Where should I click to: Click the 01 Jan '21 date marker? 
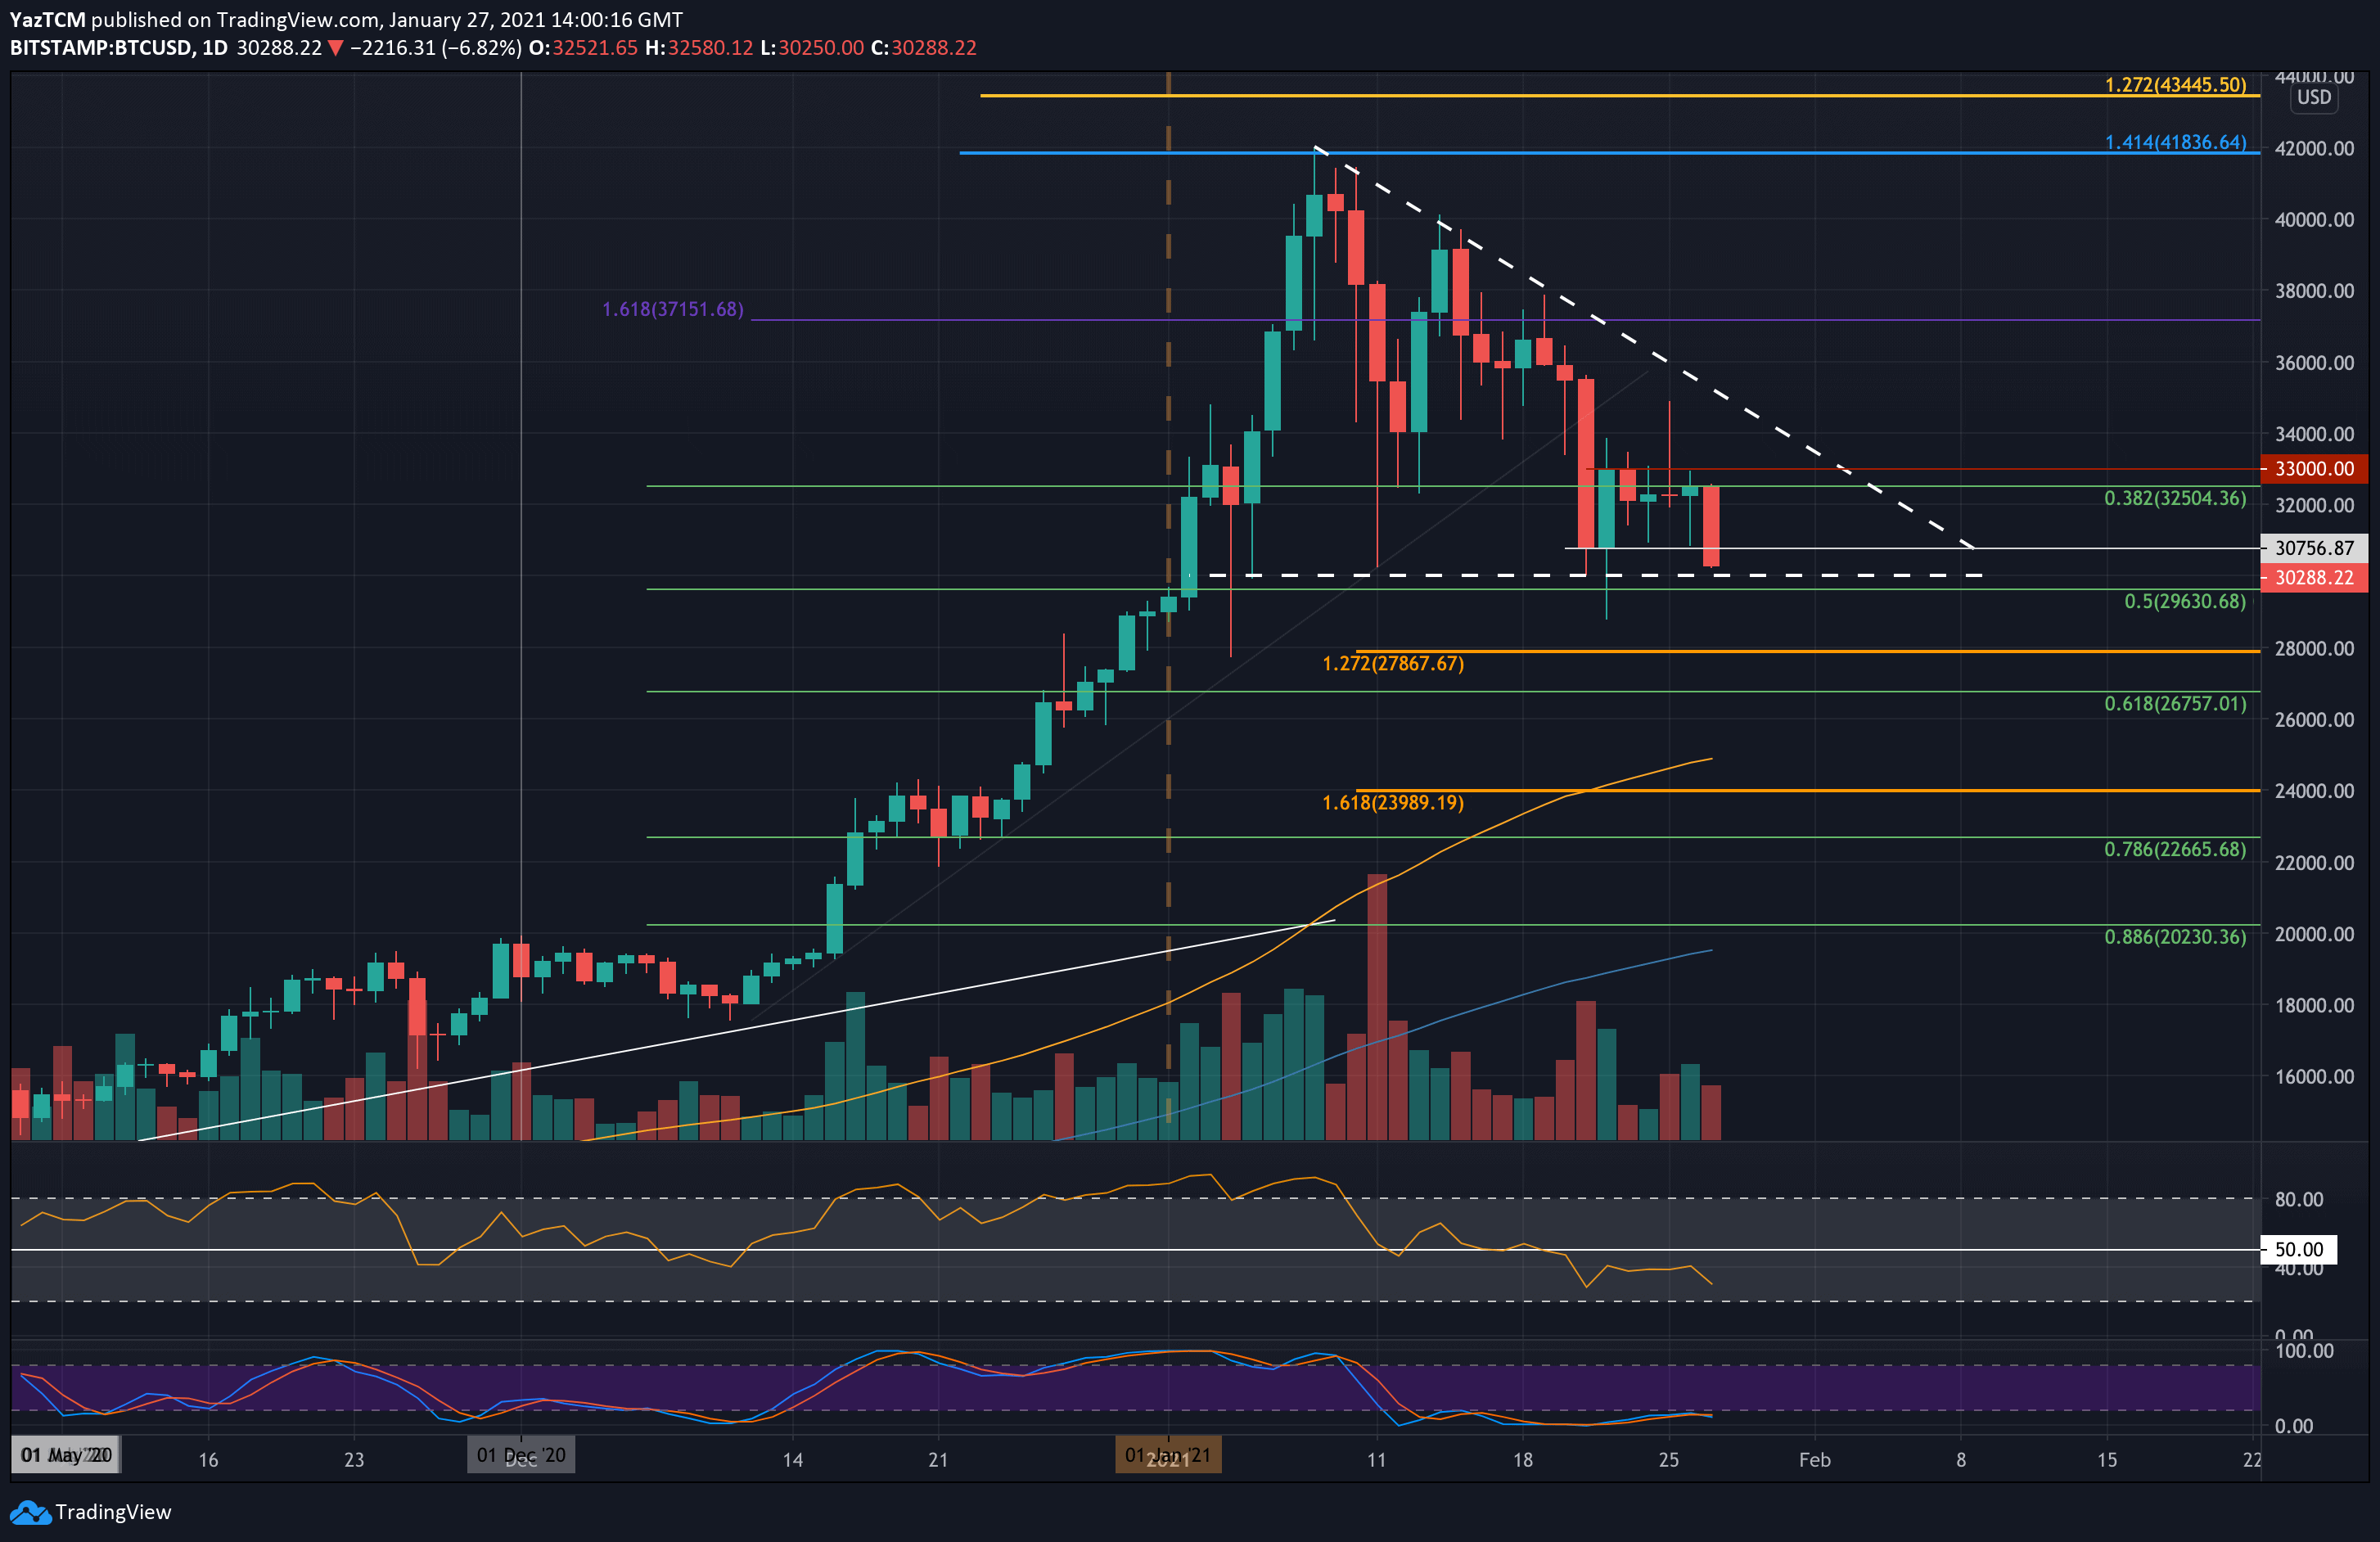pyautogui.click(x=1168, y=1455)
